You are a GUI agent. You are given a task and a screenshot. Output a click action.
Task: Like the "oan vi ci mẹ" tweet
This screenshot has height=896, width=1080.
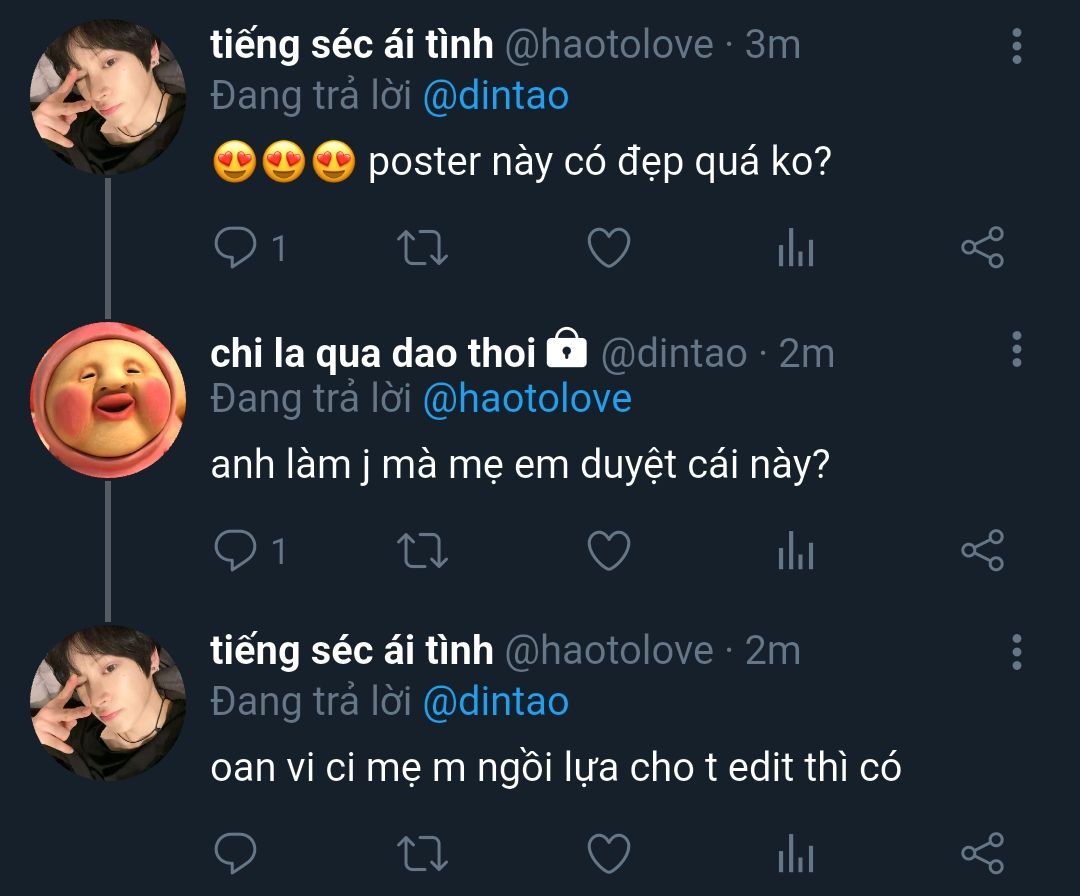[608, 854]
